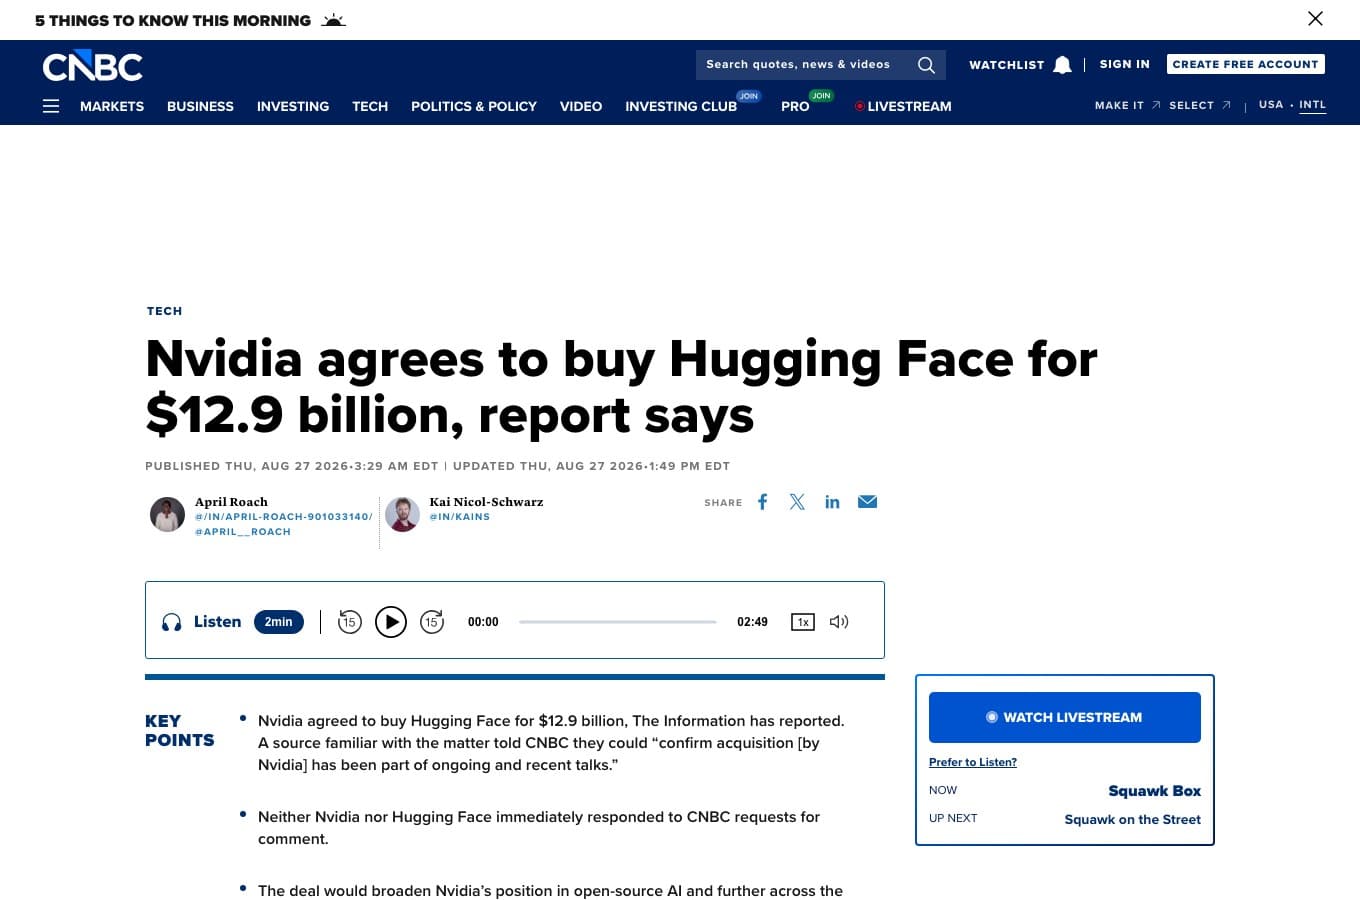Open April Roach LinkedIn handle

click(x=284, y=517)
